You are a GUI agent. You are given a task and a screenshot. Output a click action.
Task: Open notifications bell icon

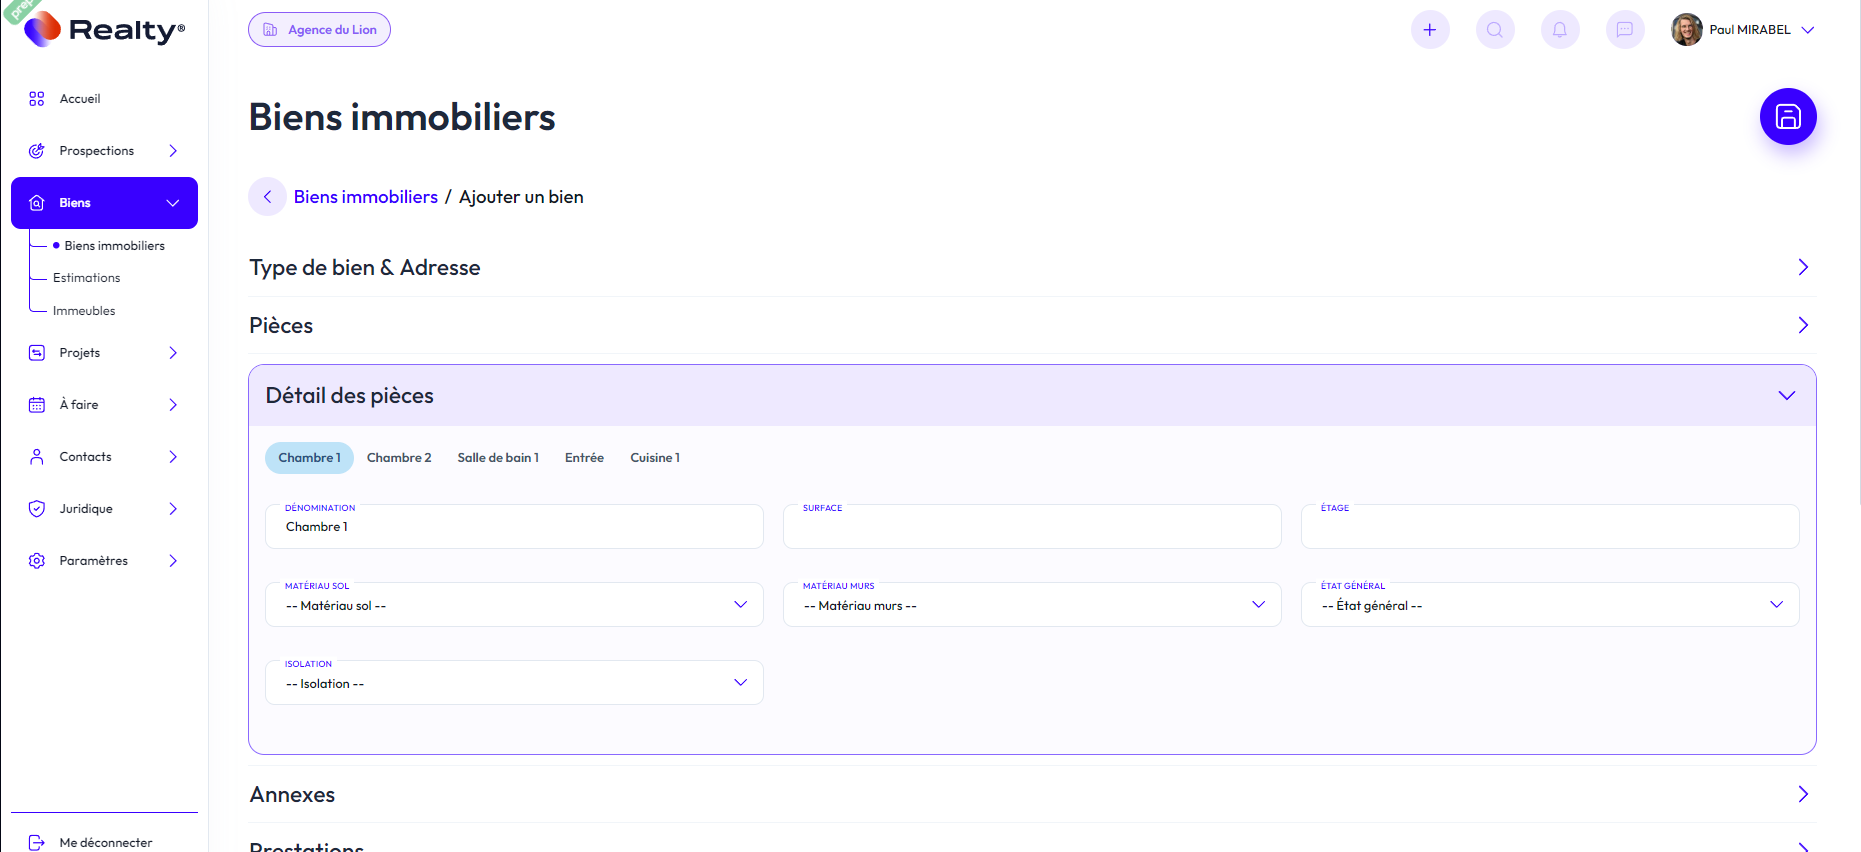pyautogui.click(x=1559, y=30)
